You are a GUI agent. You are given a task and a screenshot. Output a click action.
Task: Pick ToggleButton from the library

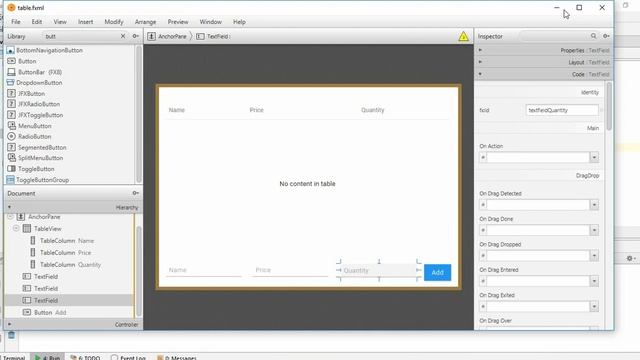click(36, 169)
